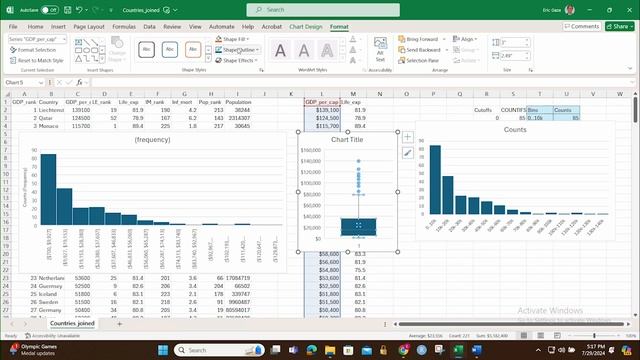The width and height of the screenshot is (640, 360).
Task: Click the Chart Elements plus button
Action: coord(407,137)
